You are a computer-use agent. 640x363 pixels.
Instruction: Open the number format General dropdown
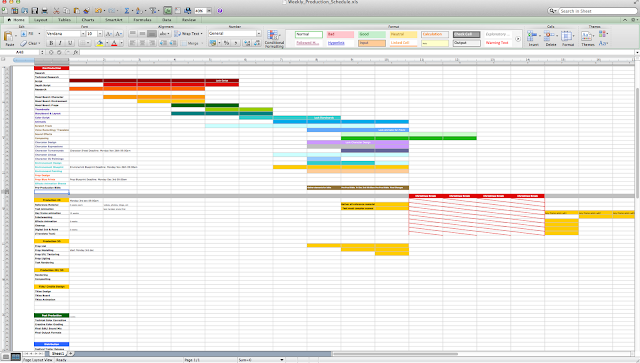tap(258, 33)
